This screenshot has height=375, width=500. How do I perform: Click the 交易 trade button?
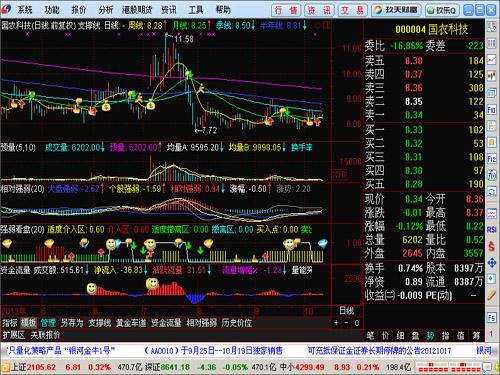tap(353, 10)
